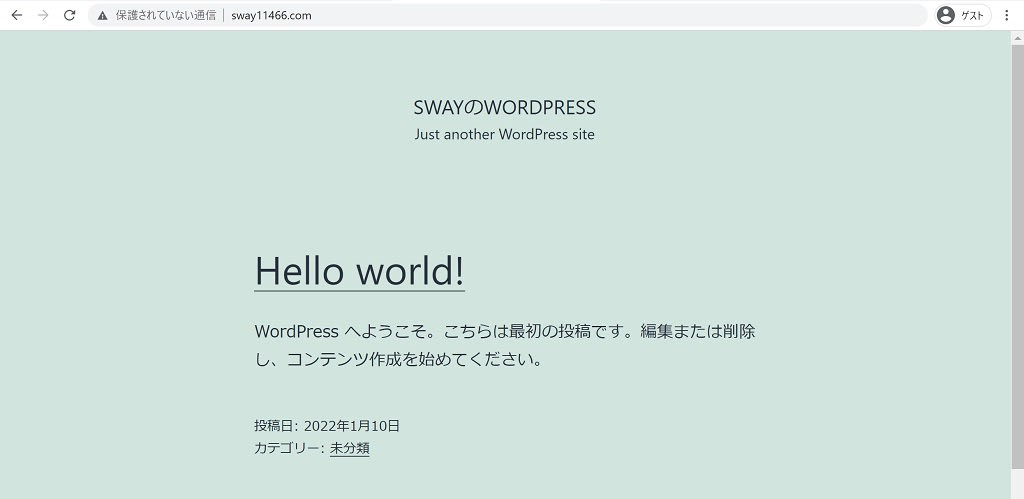The image size is (1024, 499).
Task: Click the browser back arrow
Action: [x=17, y=15]
